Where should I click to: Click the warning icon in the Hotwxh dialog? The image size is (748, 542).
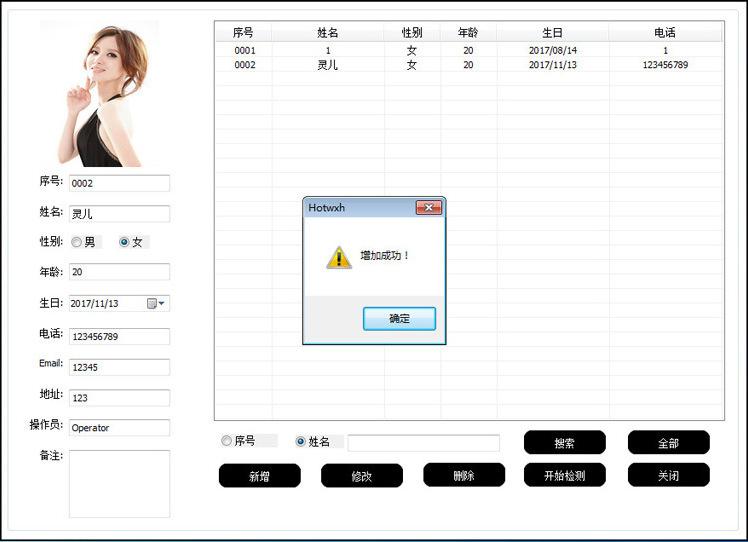pyautogui.click(x=339, y=258)
